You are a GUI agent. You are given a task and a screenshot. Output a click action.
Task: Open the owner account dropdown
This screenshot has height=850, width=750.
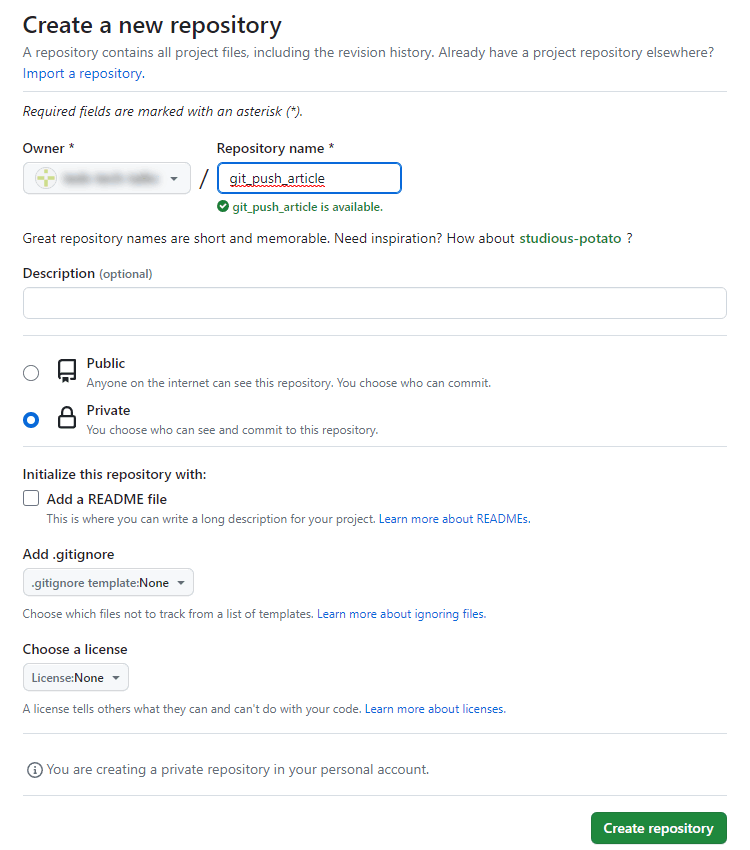click(106, 177)
